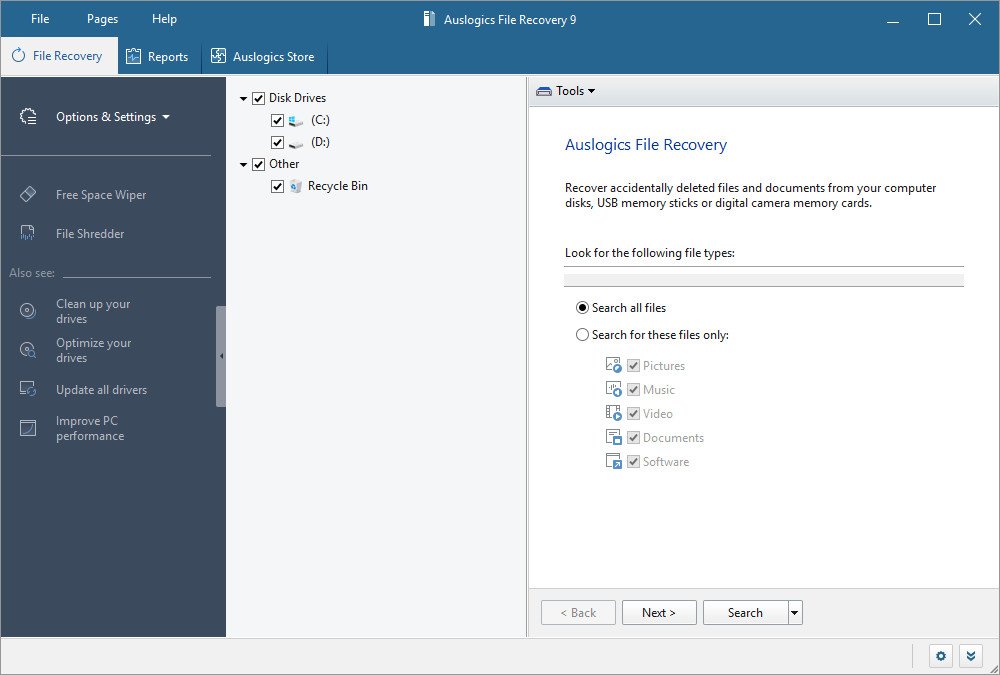This screenshot has width=1000, height=675.
Task: Select the Free Space Wiper tool
Action: point(99,194)
